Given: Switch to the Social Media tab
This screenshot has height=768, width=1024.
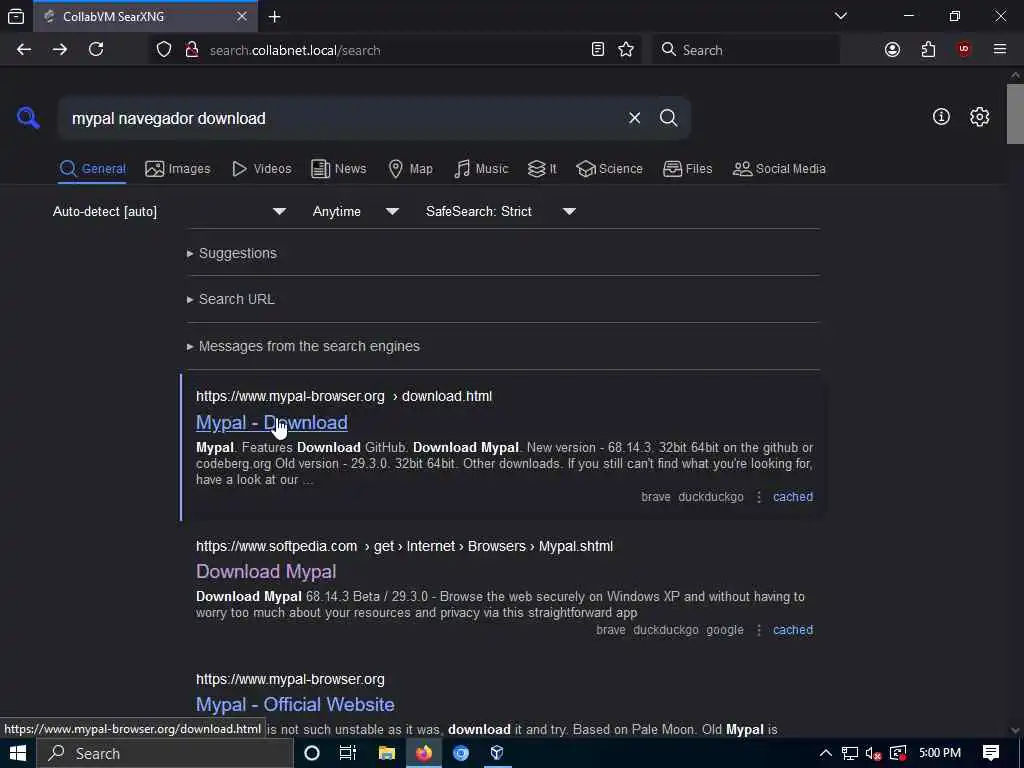Looking at the screenshot, I should (779, 168).
